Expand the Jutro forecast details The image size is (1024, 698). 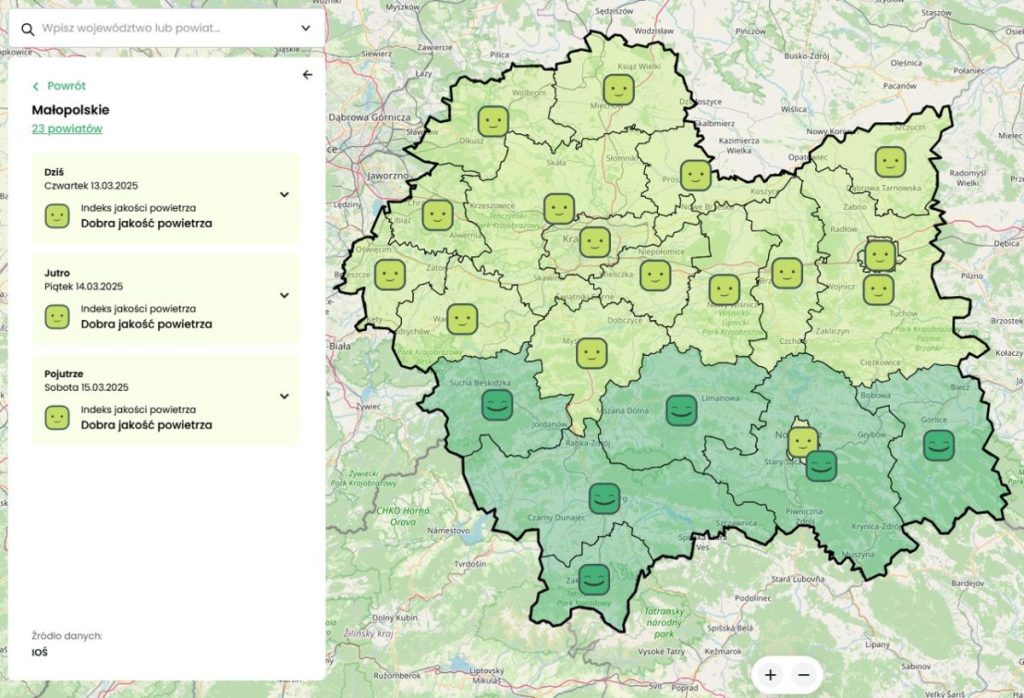(x=284, y=296)
